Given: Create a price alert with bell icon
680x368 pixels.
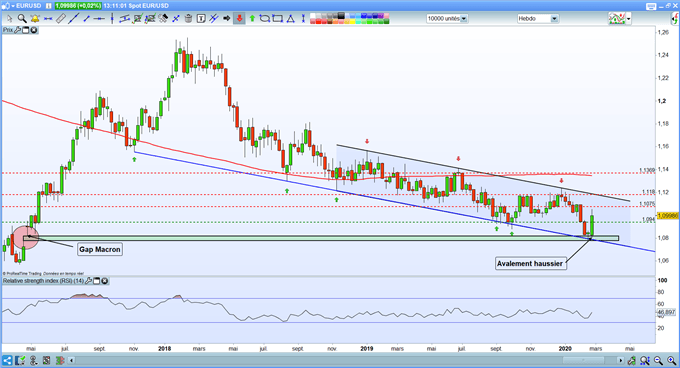Looking at the screenshot, I should click(x=35, y=19).
